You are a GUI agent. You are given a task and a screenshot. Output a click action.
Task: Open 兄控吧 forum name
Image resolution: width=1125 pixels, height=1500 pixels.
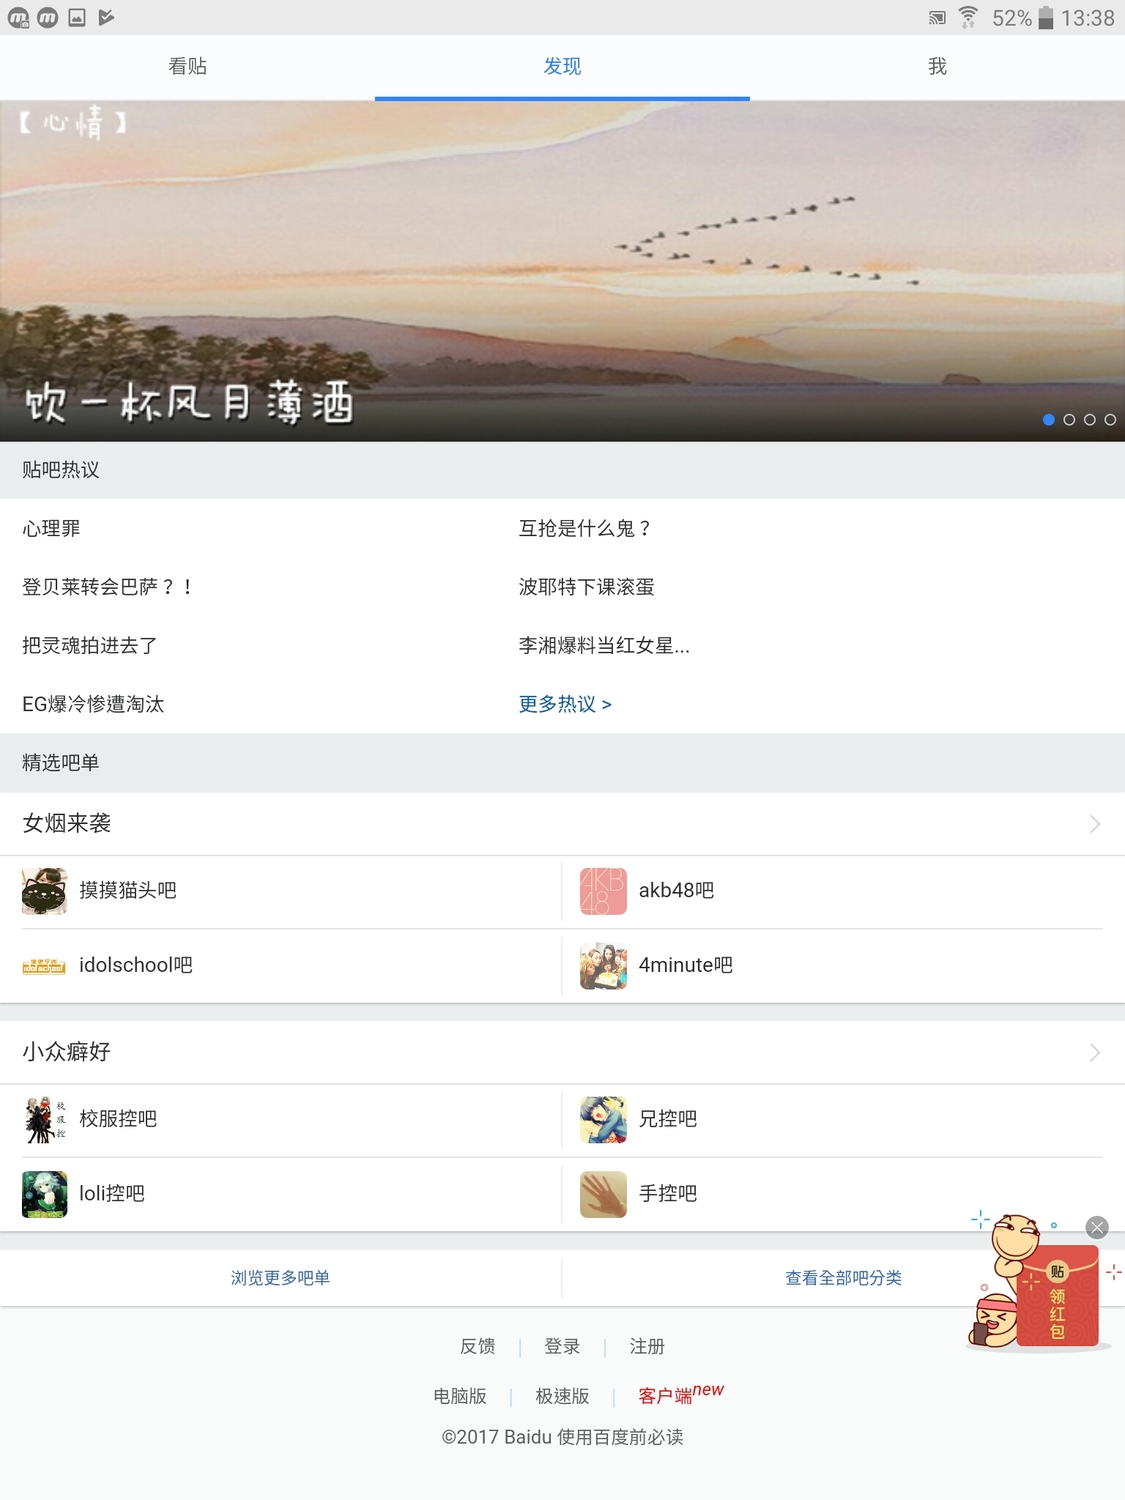668,1119
